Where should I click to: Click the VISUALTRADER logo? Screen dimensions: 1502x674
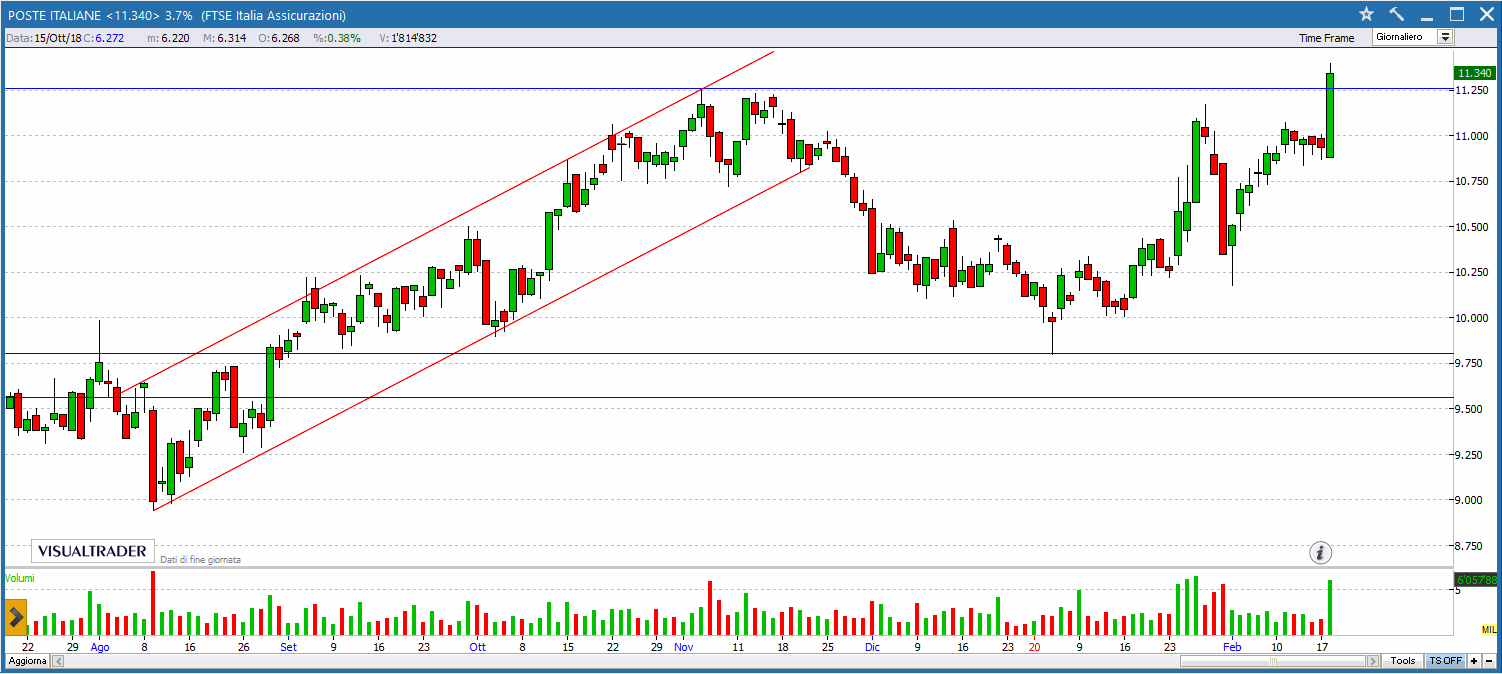coord(93,551)
